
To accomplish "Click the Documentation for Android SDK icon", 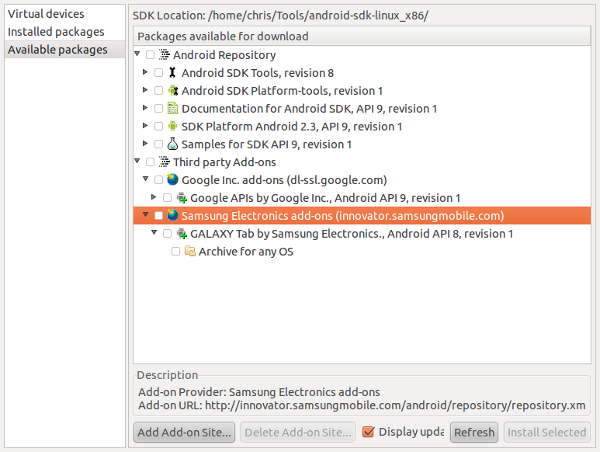I will click(x=172, y=109).
